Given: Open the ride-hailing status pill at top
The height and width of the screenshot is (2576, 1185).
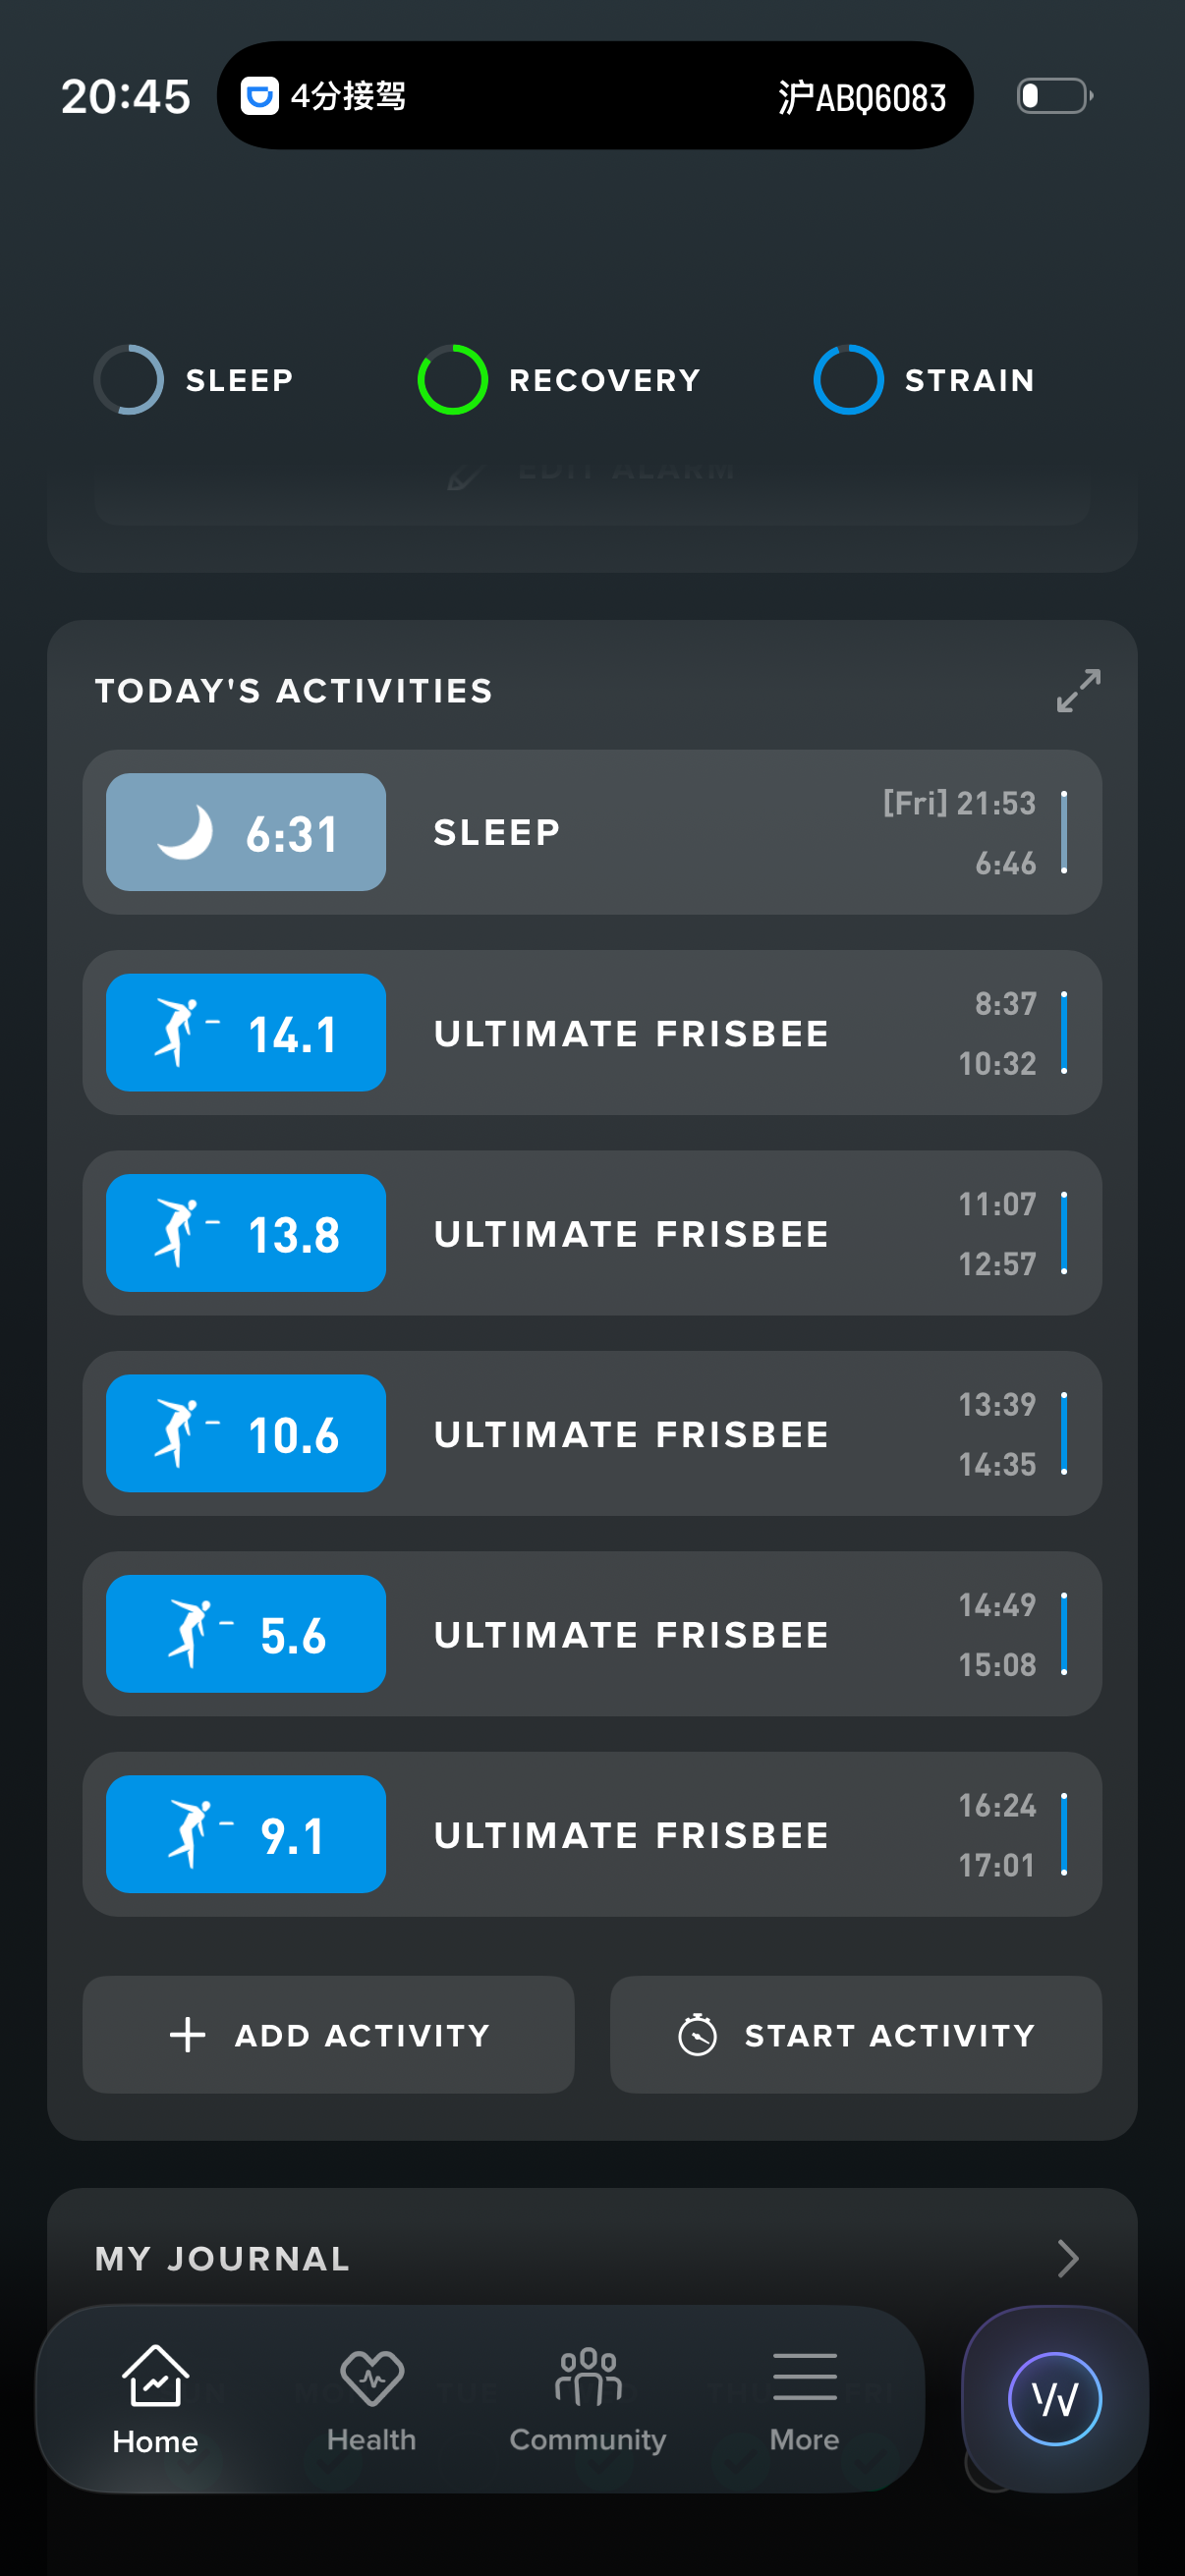Looking at the screenshot, I should (594, 96).
